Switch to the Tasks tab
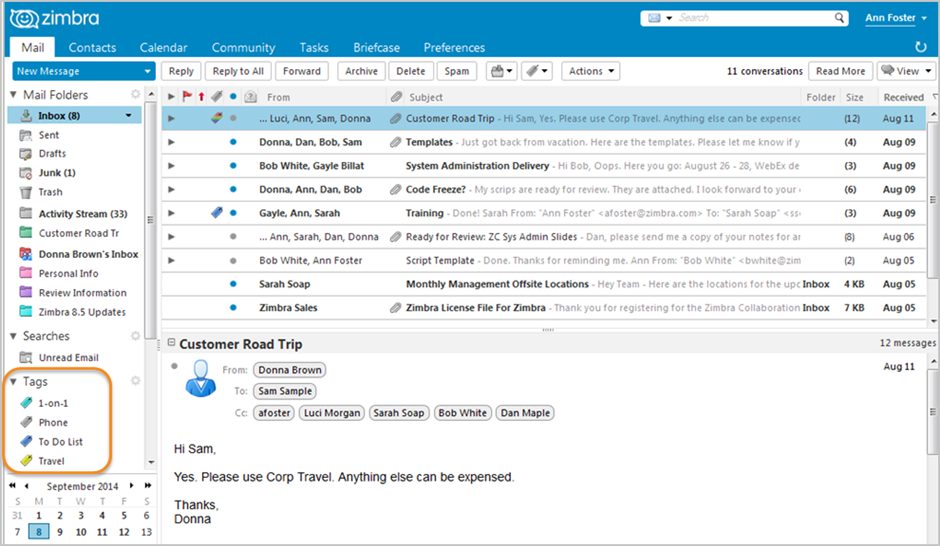940x546 pixels. (314, 47)
